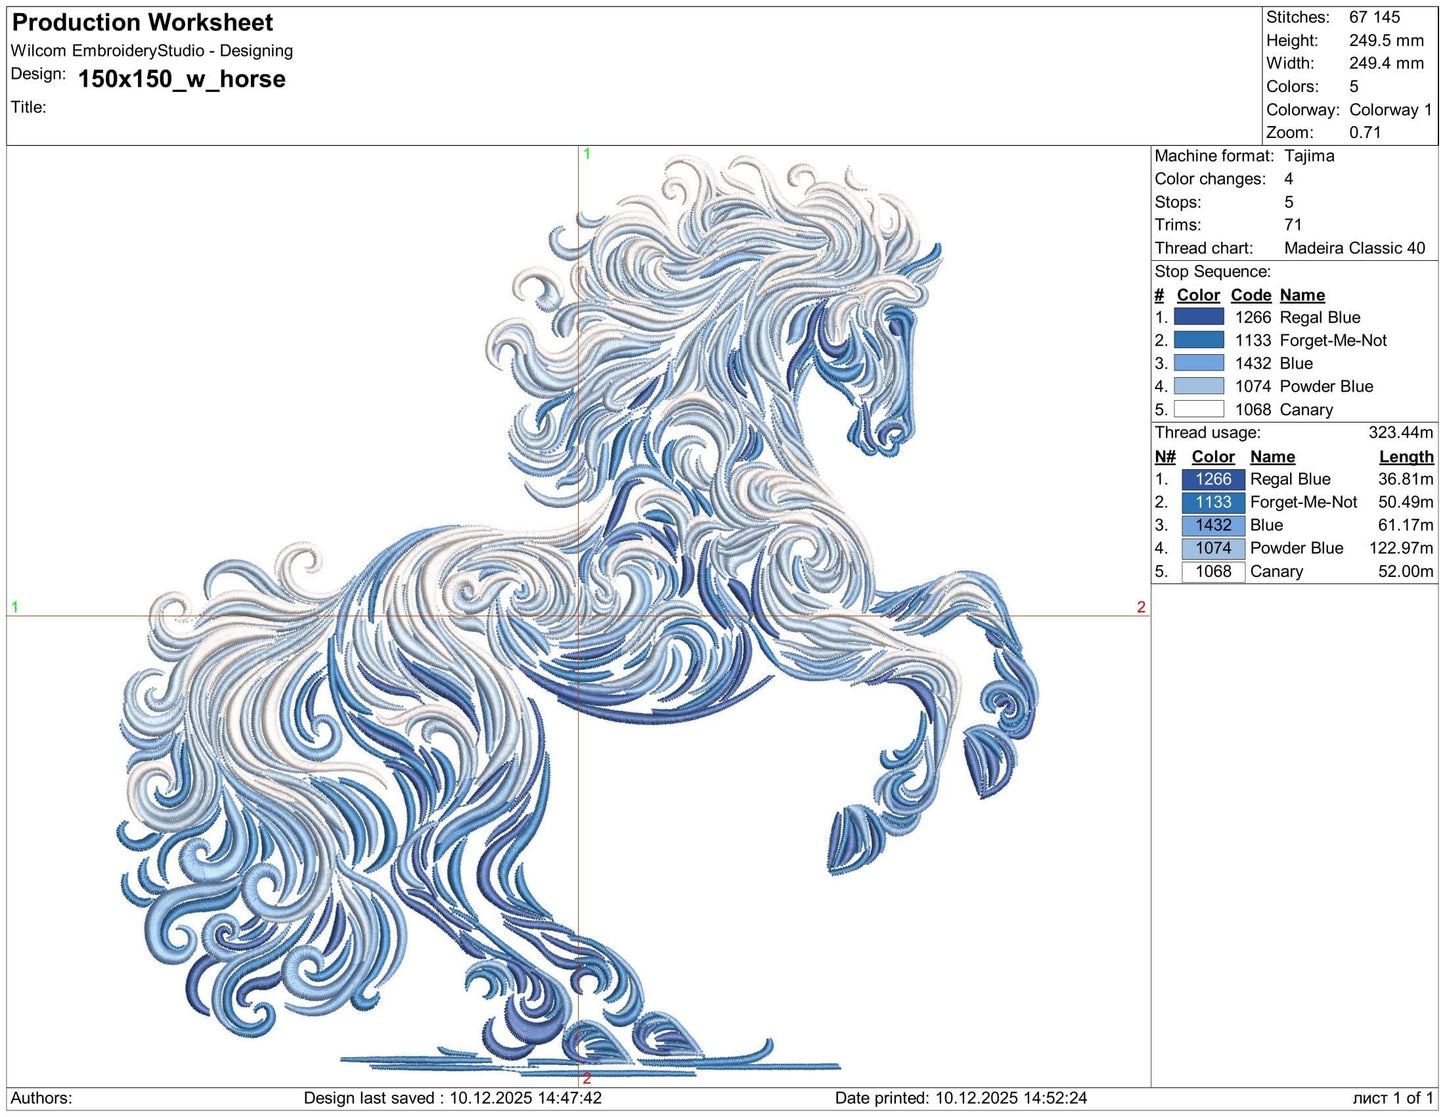The image size is (1445, 1117).
Task: Select the Madeira Classic 40 thread chart text
Action: [1355, 248]
